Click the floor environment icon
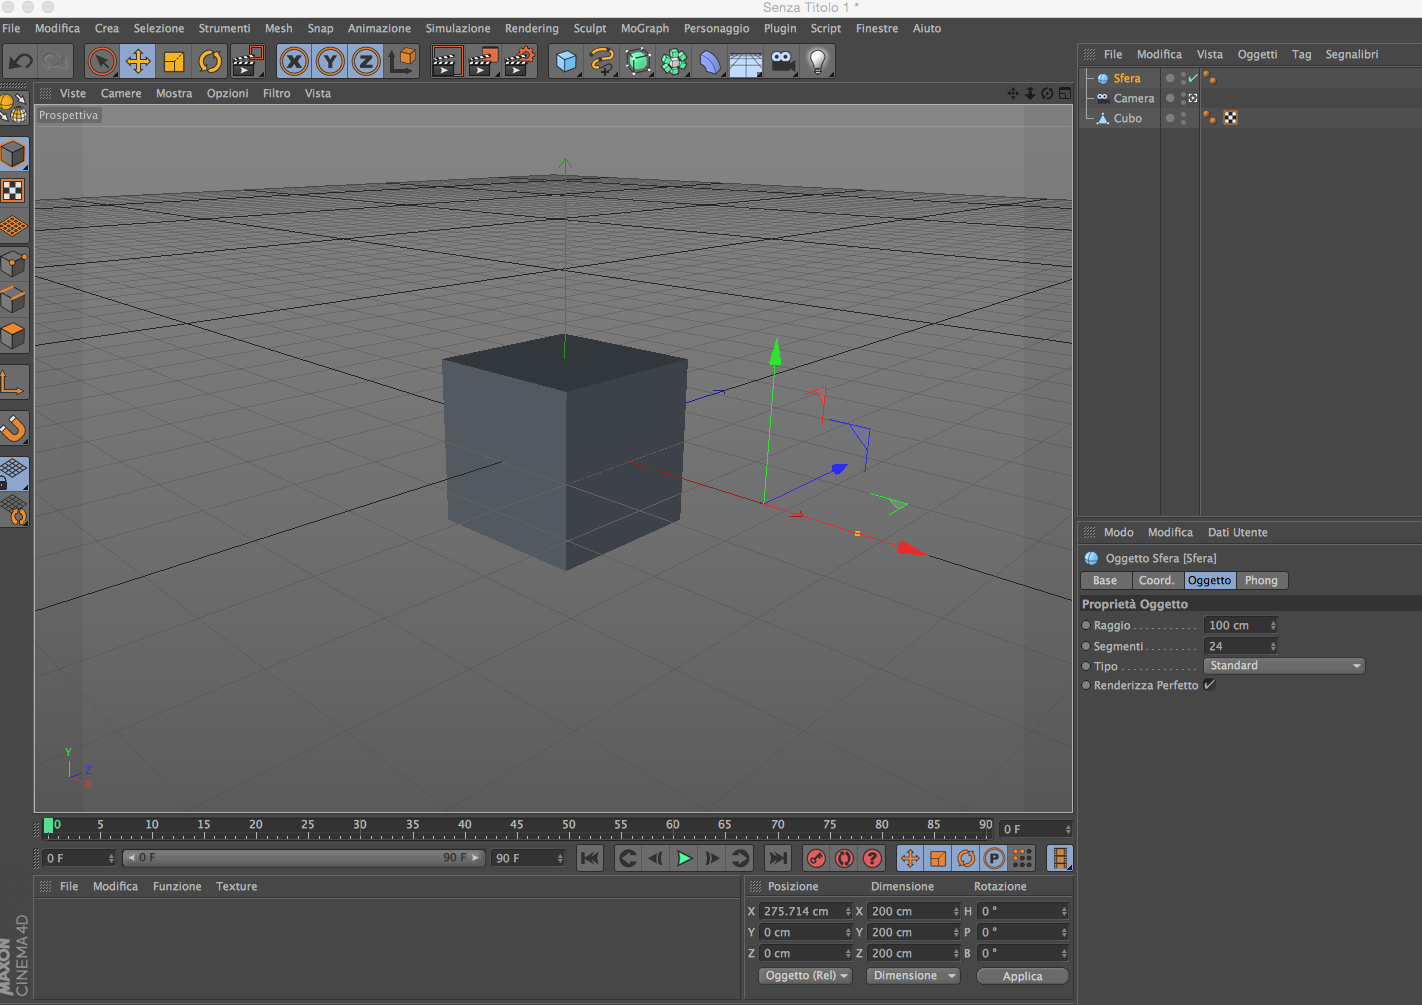 pos(746,62)
